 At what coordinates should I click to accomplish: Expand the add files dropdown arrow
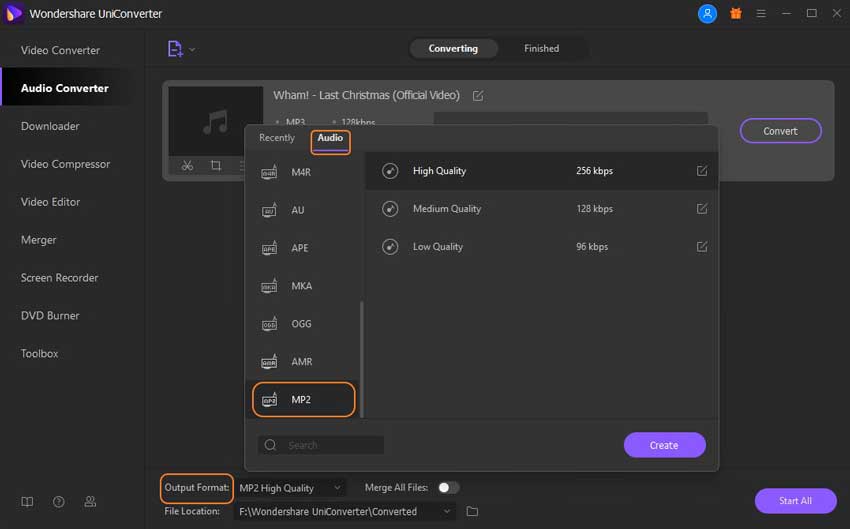[192, 49]
